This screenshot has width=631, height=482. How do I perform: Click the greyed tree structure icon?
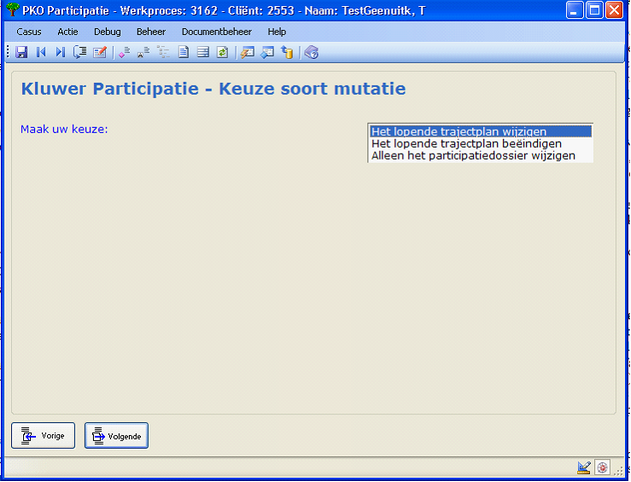tap(163, 52)
